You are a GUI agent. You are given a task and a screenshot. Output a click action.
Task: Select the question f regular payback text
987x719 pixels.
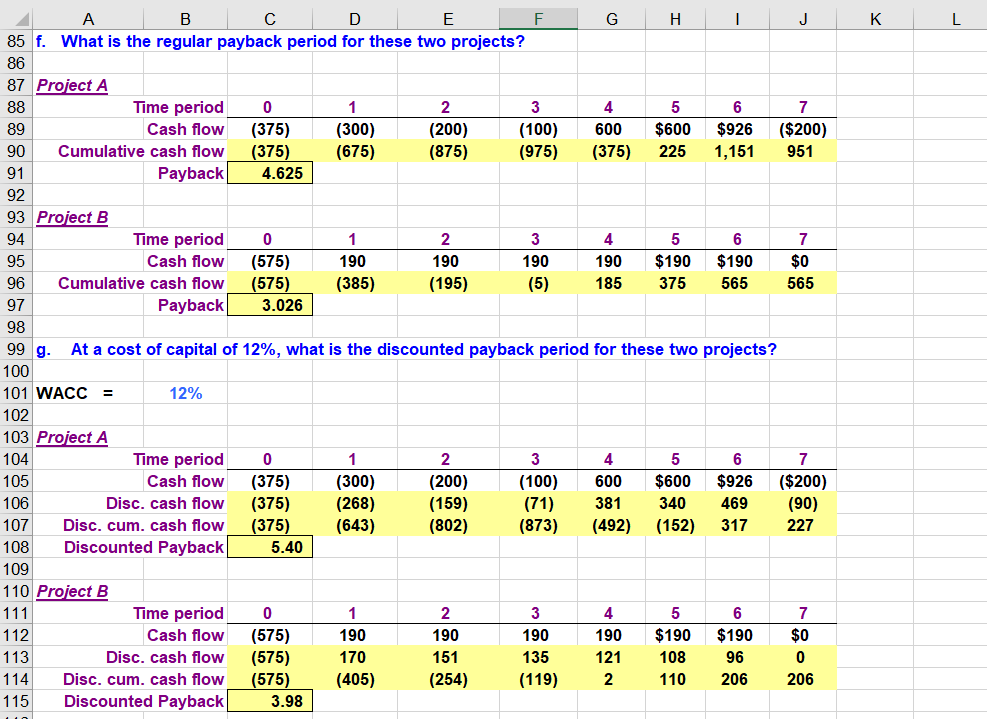(x=293, y=42)
